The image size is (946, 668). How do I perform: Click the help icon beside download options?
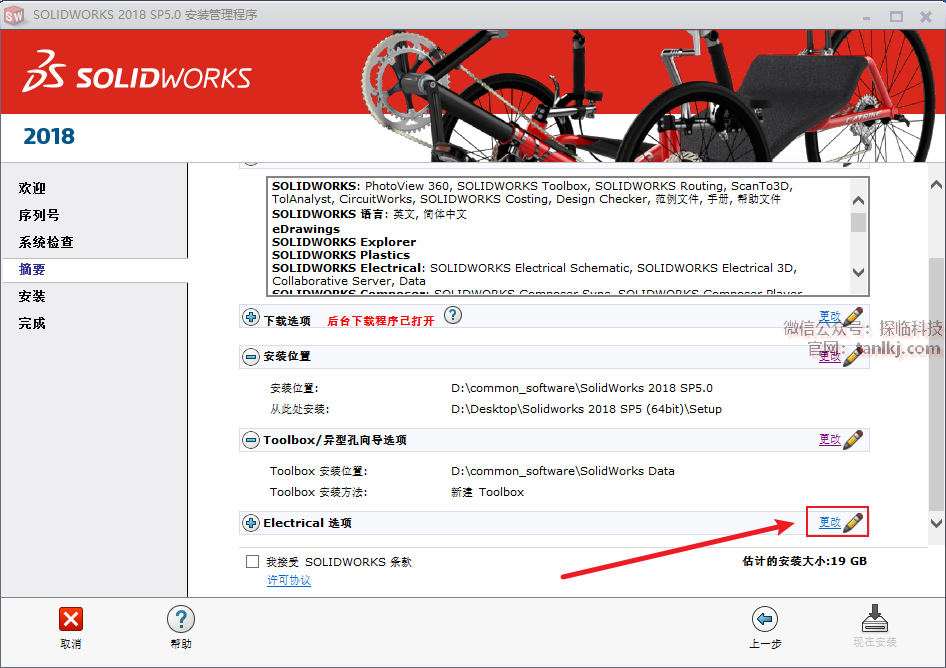point(453,315)
